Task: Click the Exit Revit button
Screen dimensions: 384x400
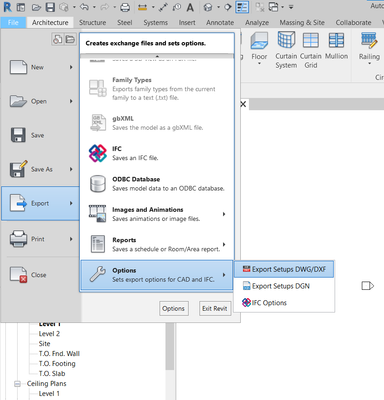Action: [215, 308]
